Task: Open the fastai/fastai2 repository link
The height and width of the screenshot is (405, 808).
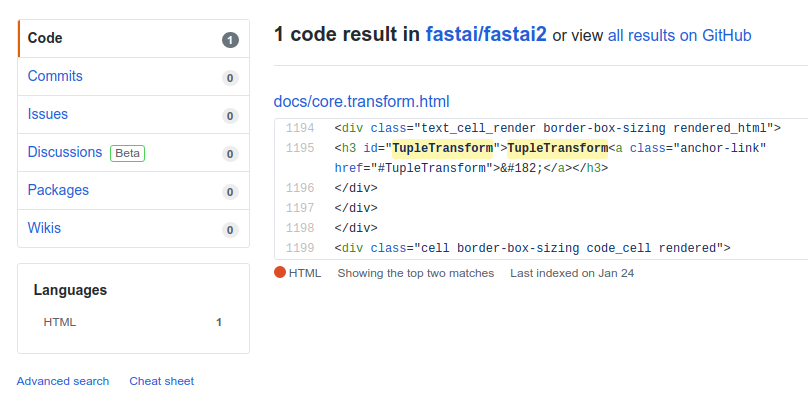Action: click(486, 35)
